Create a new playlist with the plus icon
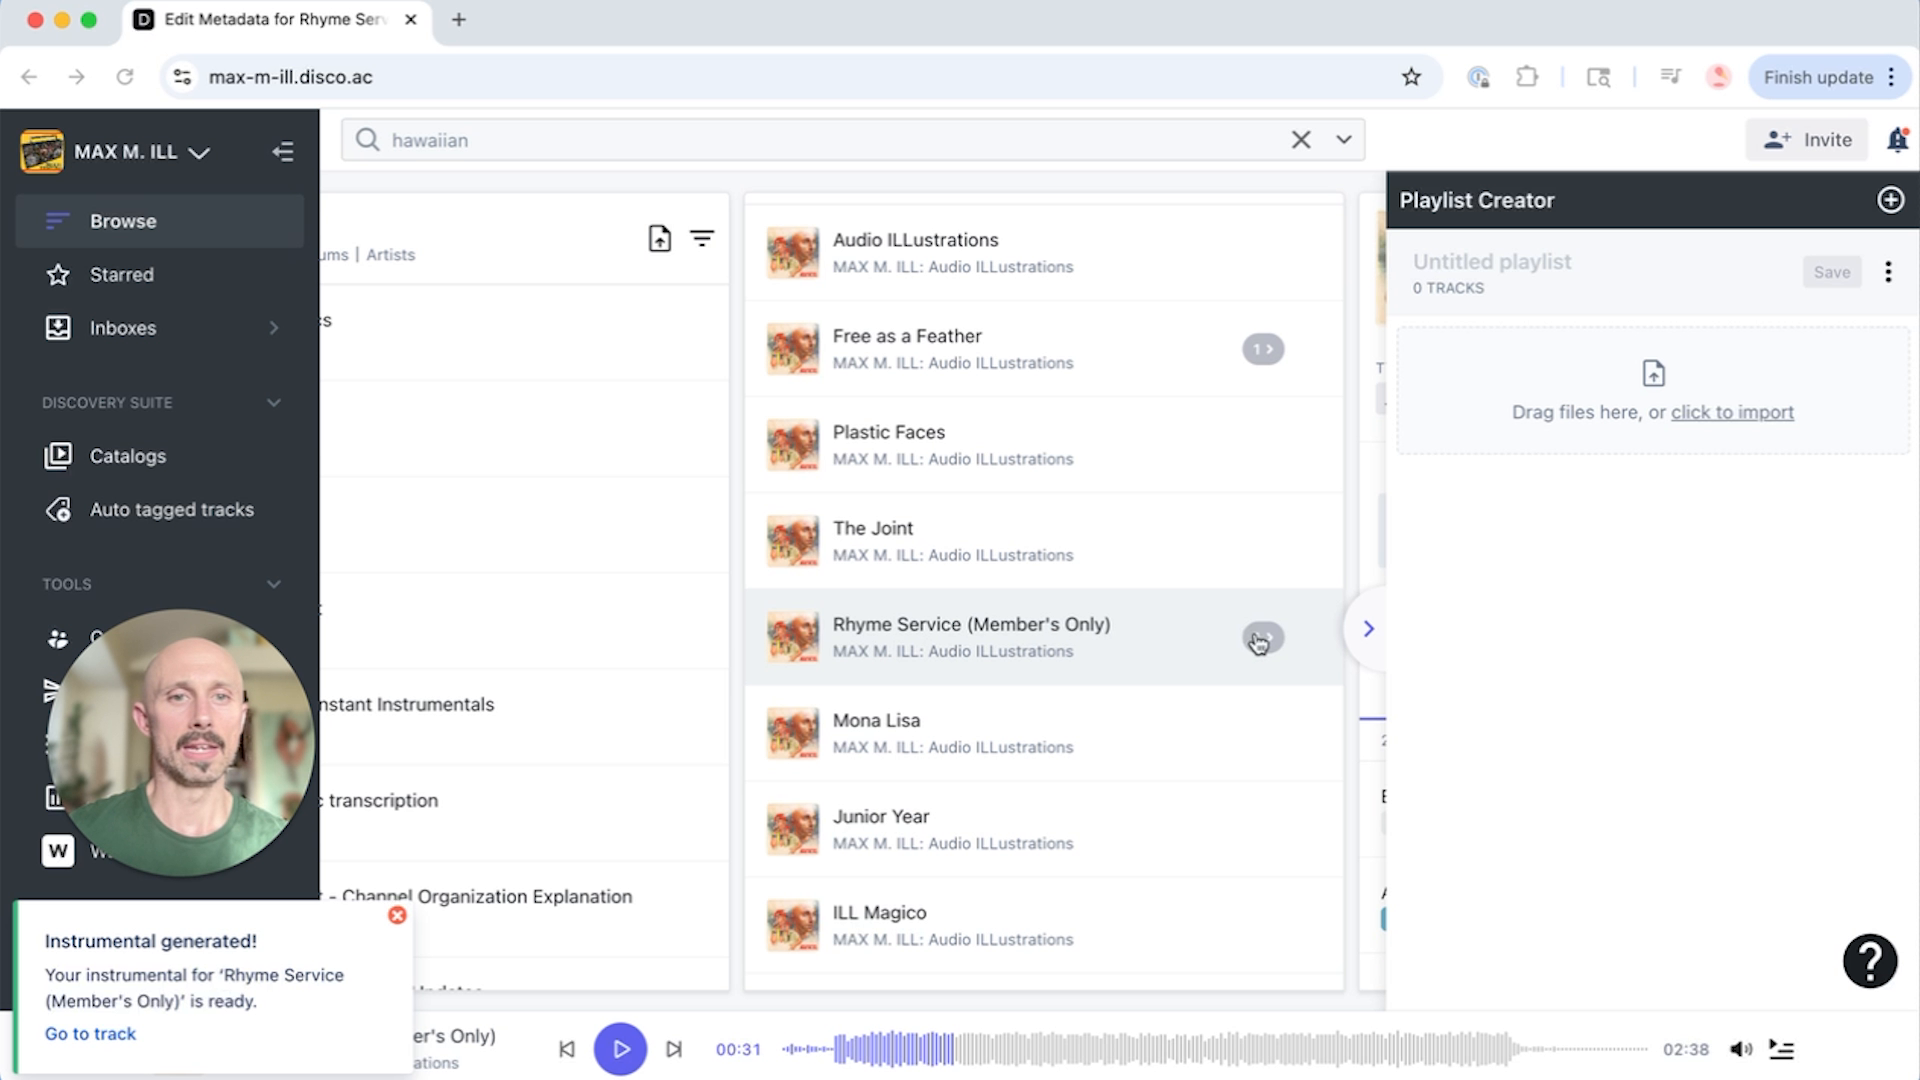The height and width of the screenshot is (1080, 1920). [1890, 200]
